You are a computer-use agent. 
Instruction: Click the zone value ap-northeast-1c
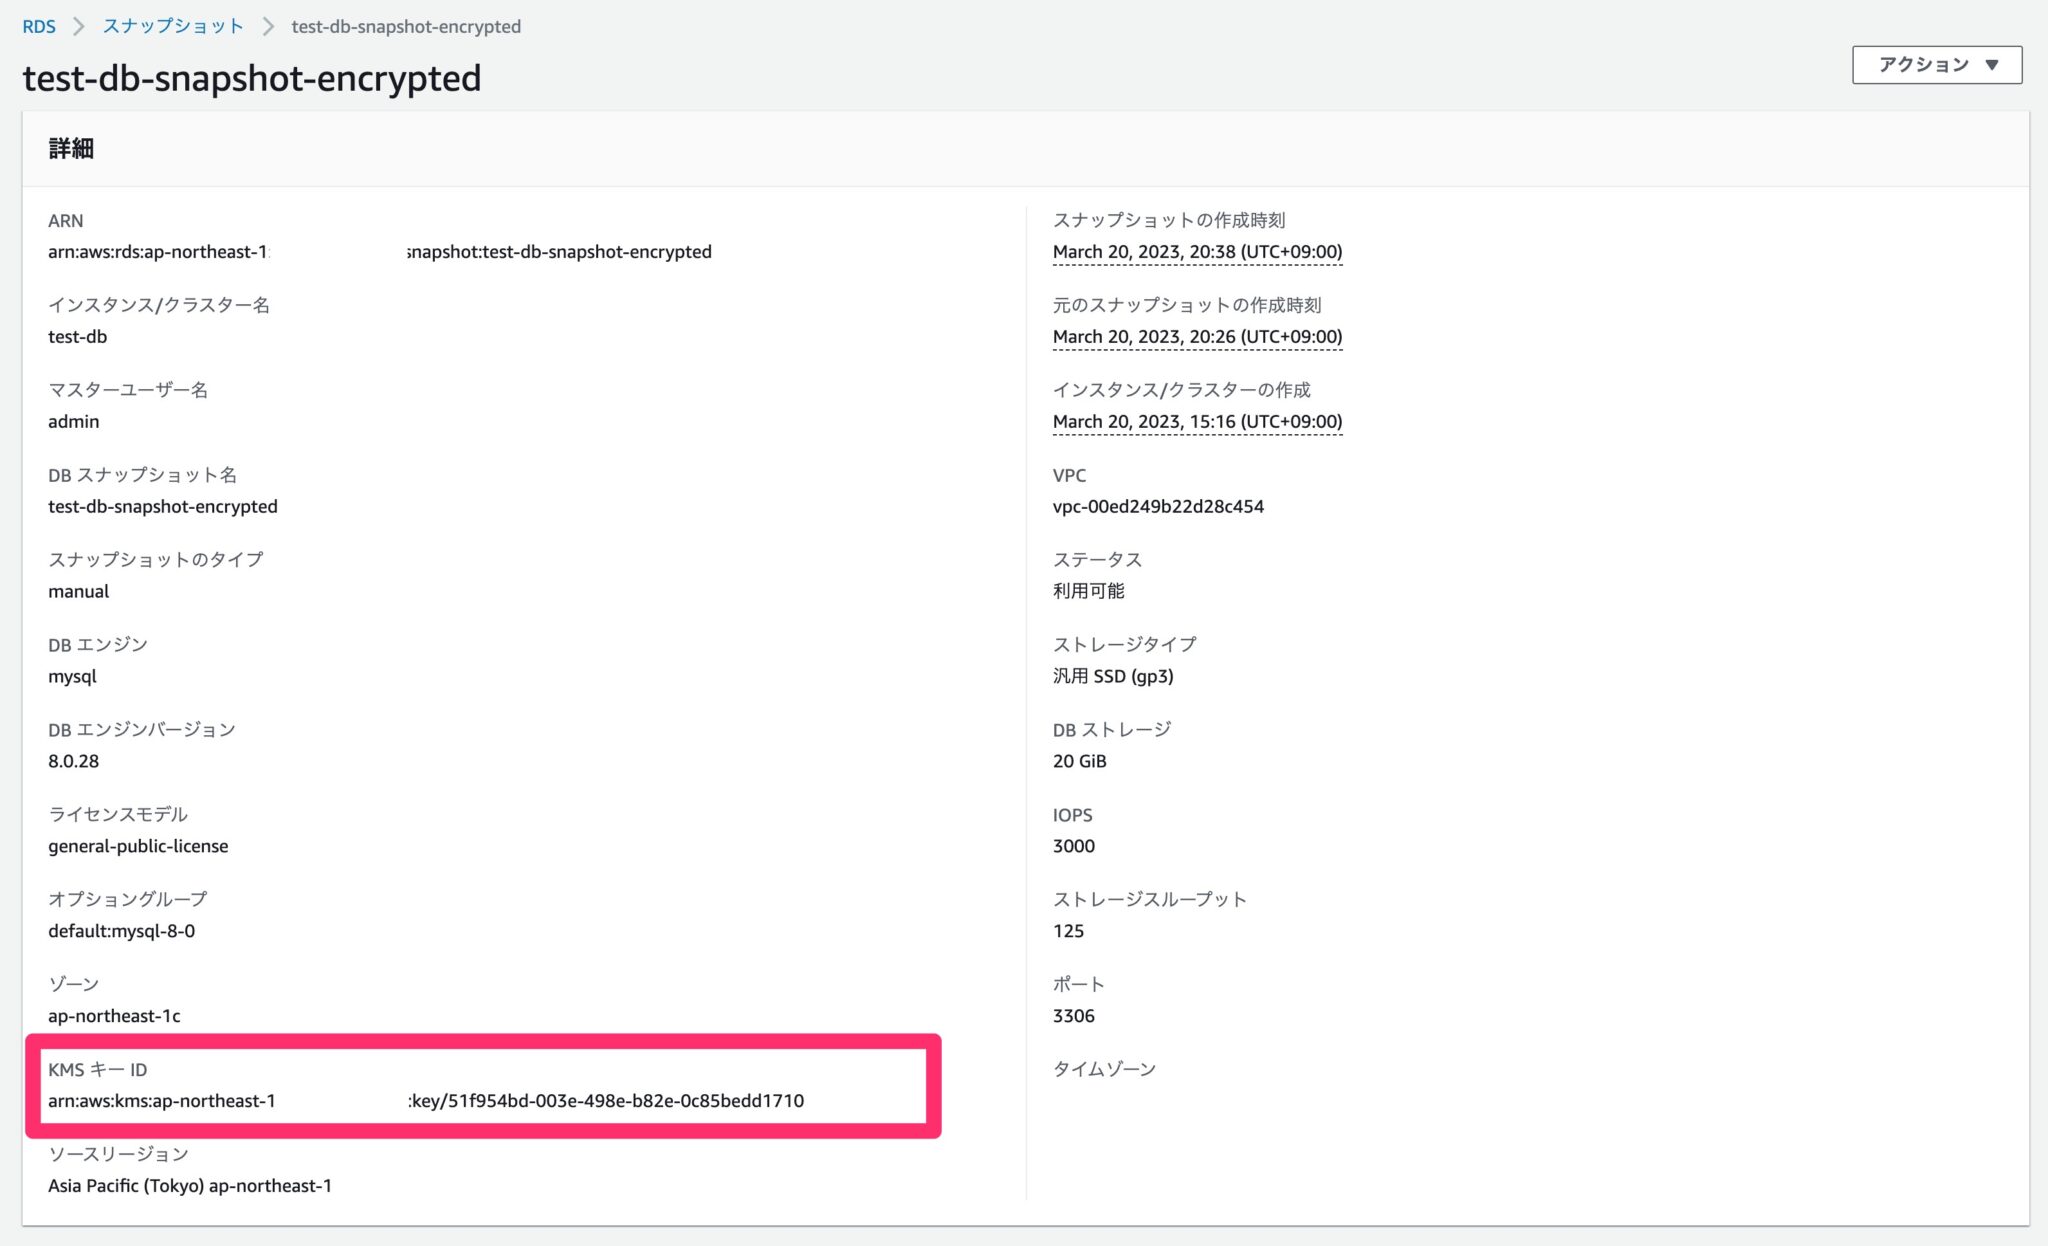tap(116, 1015)
